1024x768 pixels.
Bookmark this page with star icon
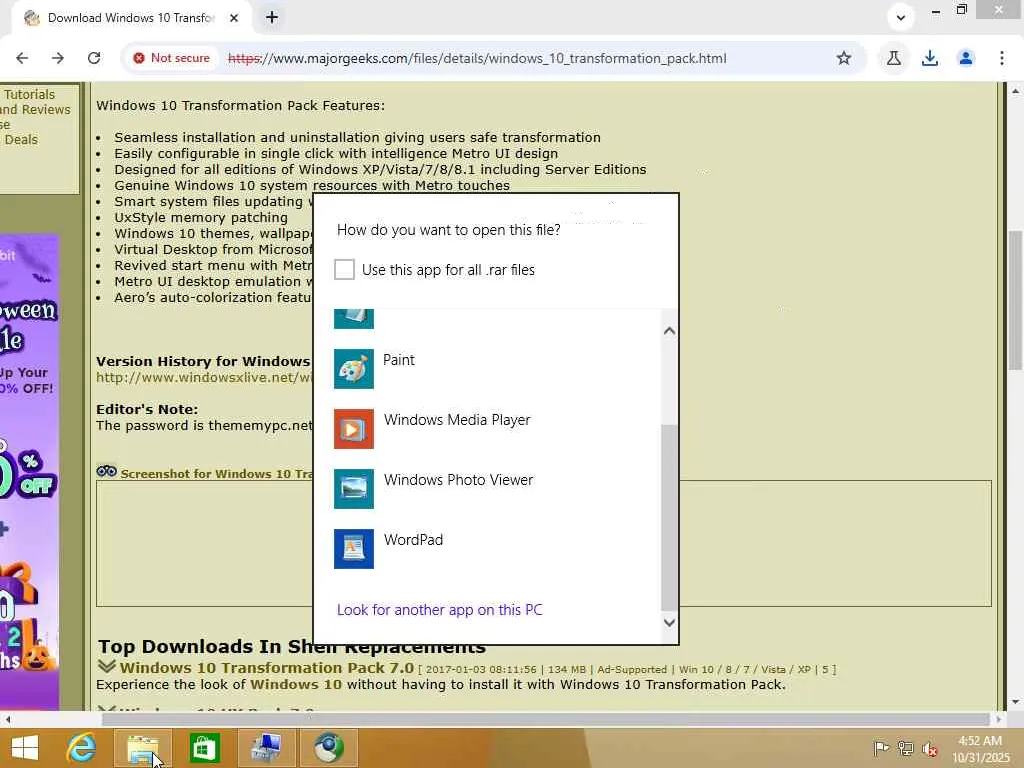(x=844, y=58)
